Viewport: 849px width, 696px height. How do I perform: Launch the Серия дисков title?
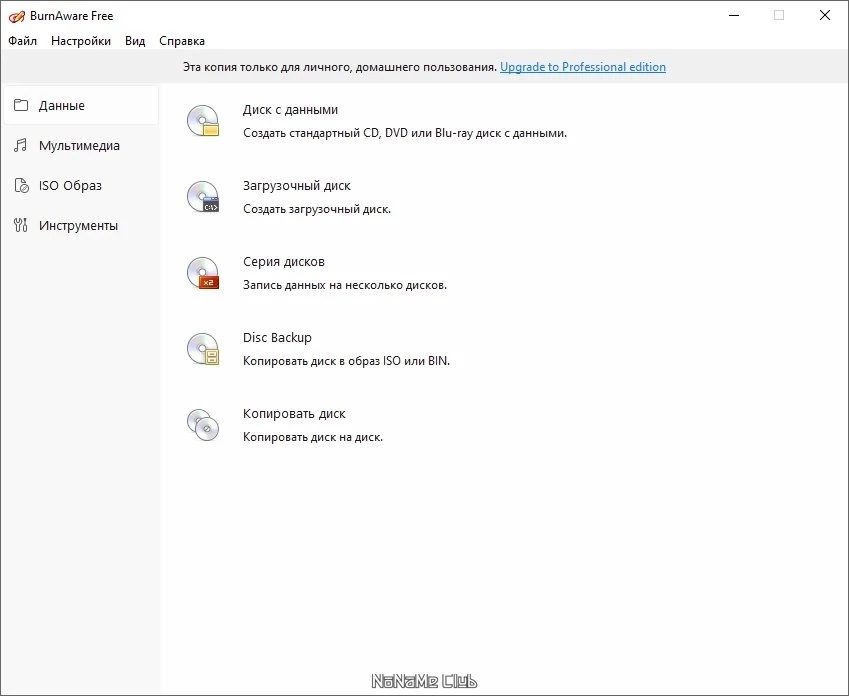[x=284, y=262]
